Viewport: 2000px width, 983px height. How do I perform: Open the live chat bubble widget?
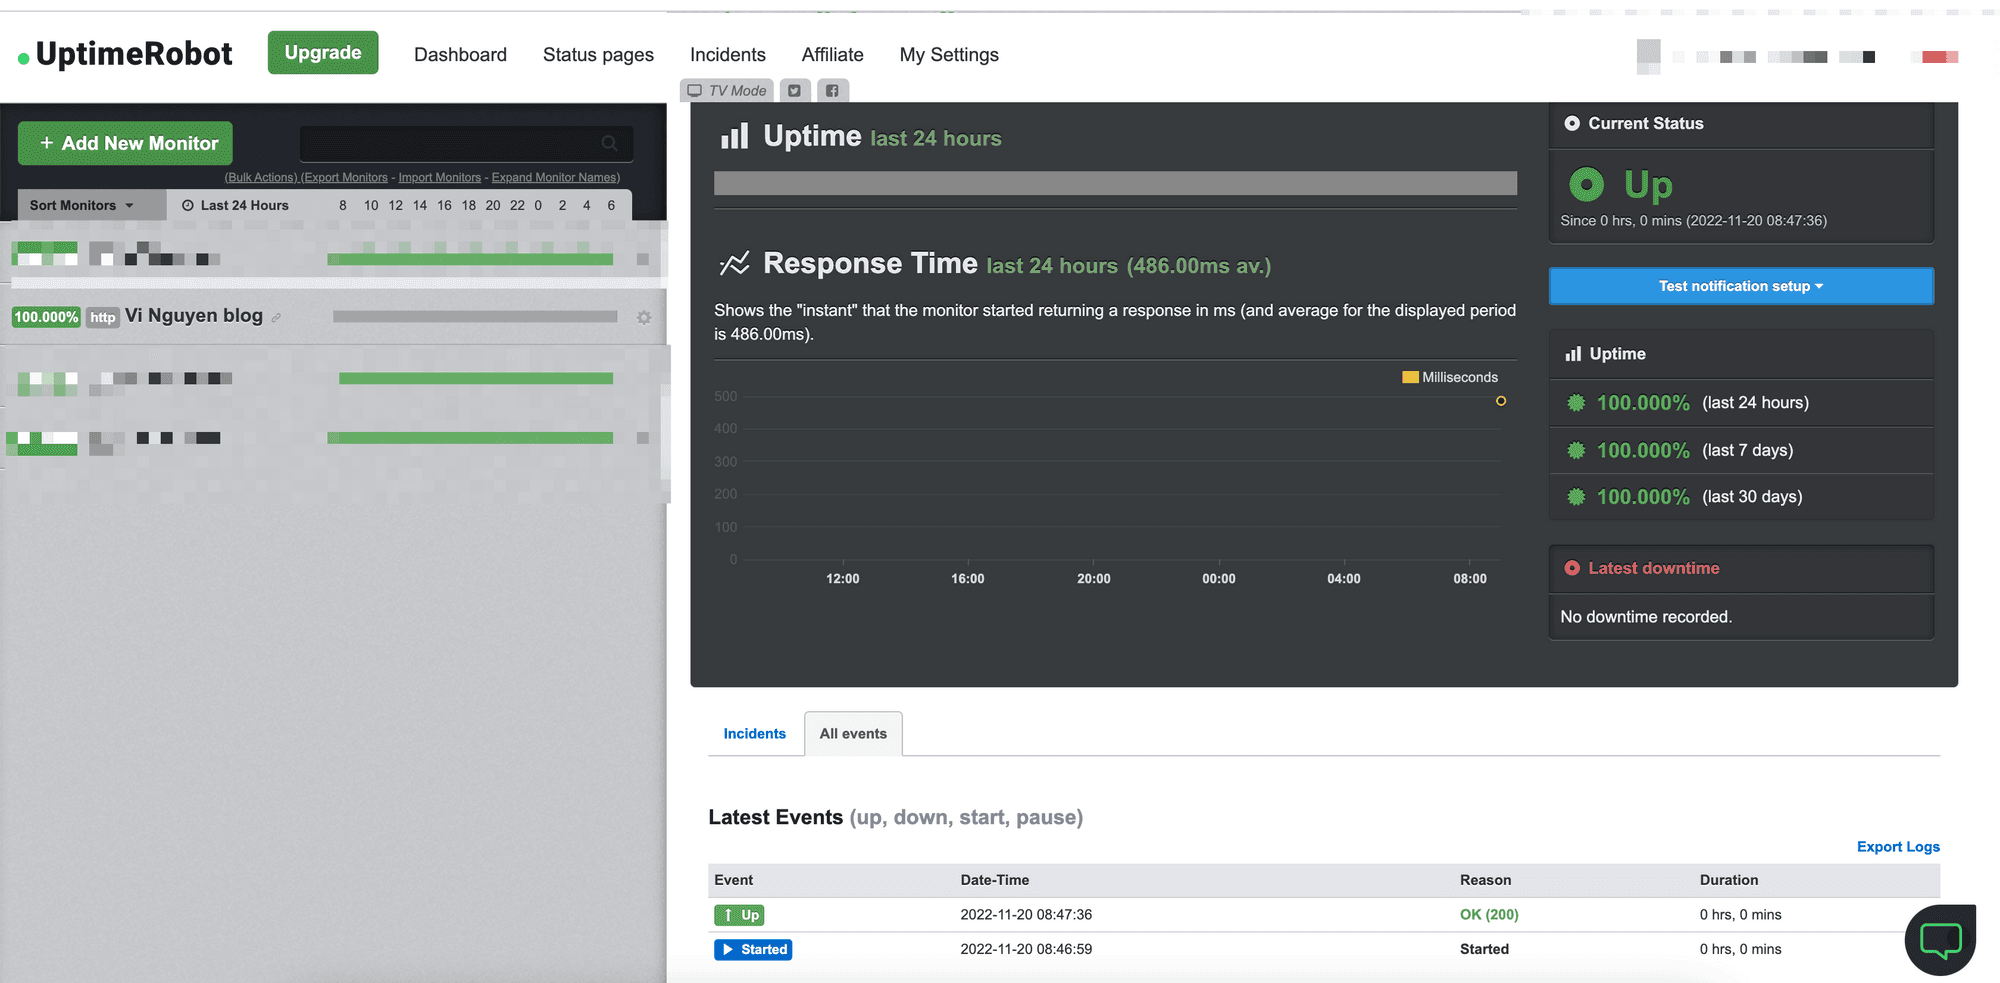(1940, 939)
